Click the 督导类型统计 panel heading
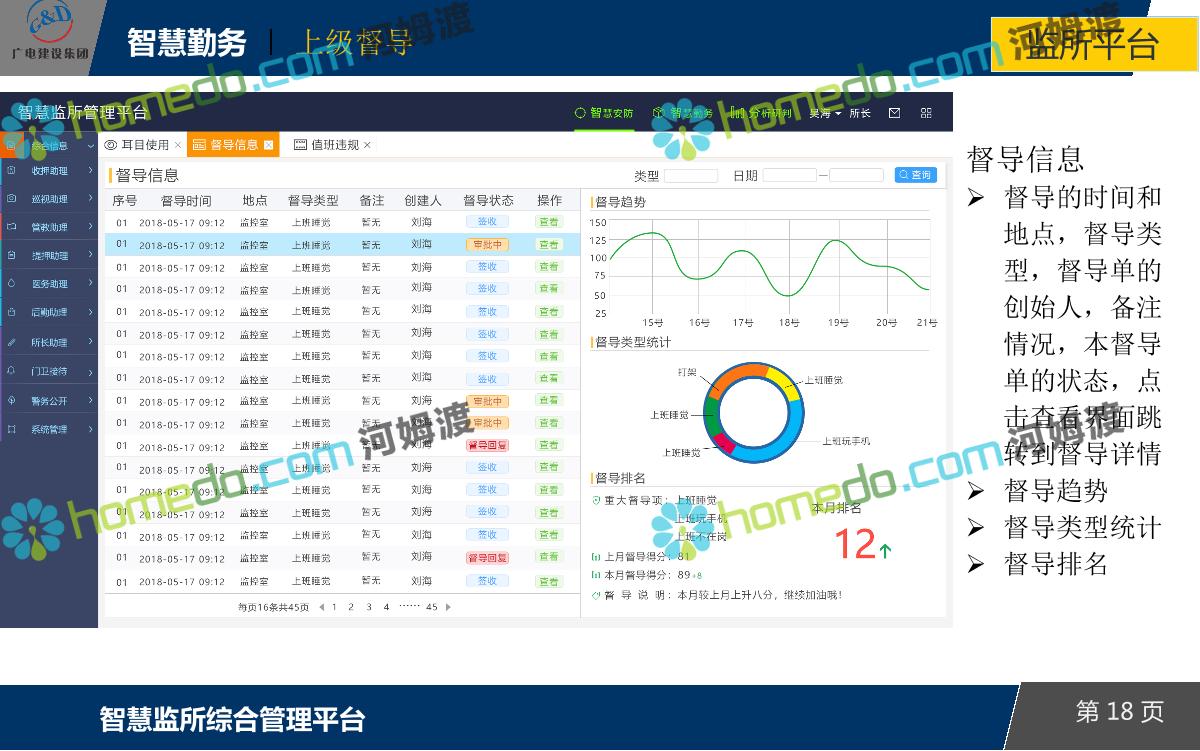The height and width of the screenshot is (751, 1200). pos(633,342)
